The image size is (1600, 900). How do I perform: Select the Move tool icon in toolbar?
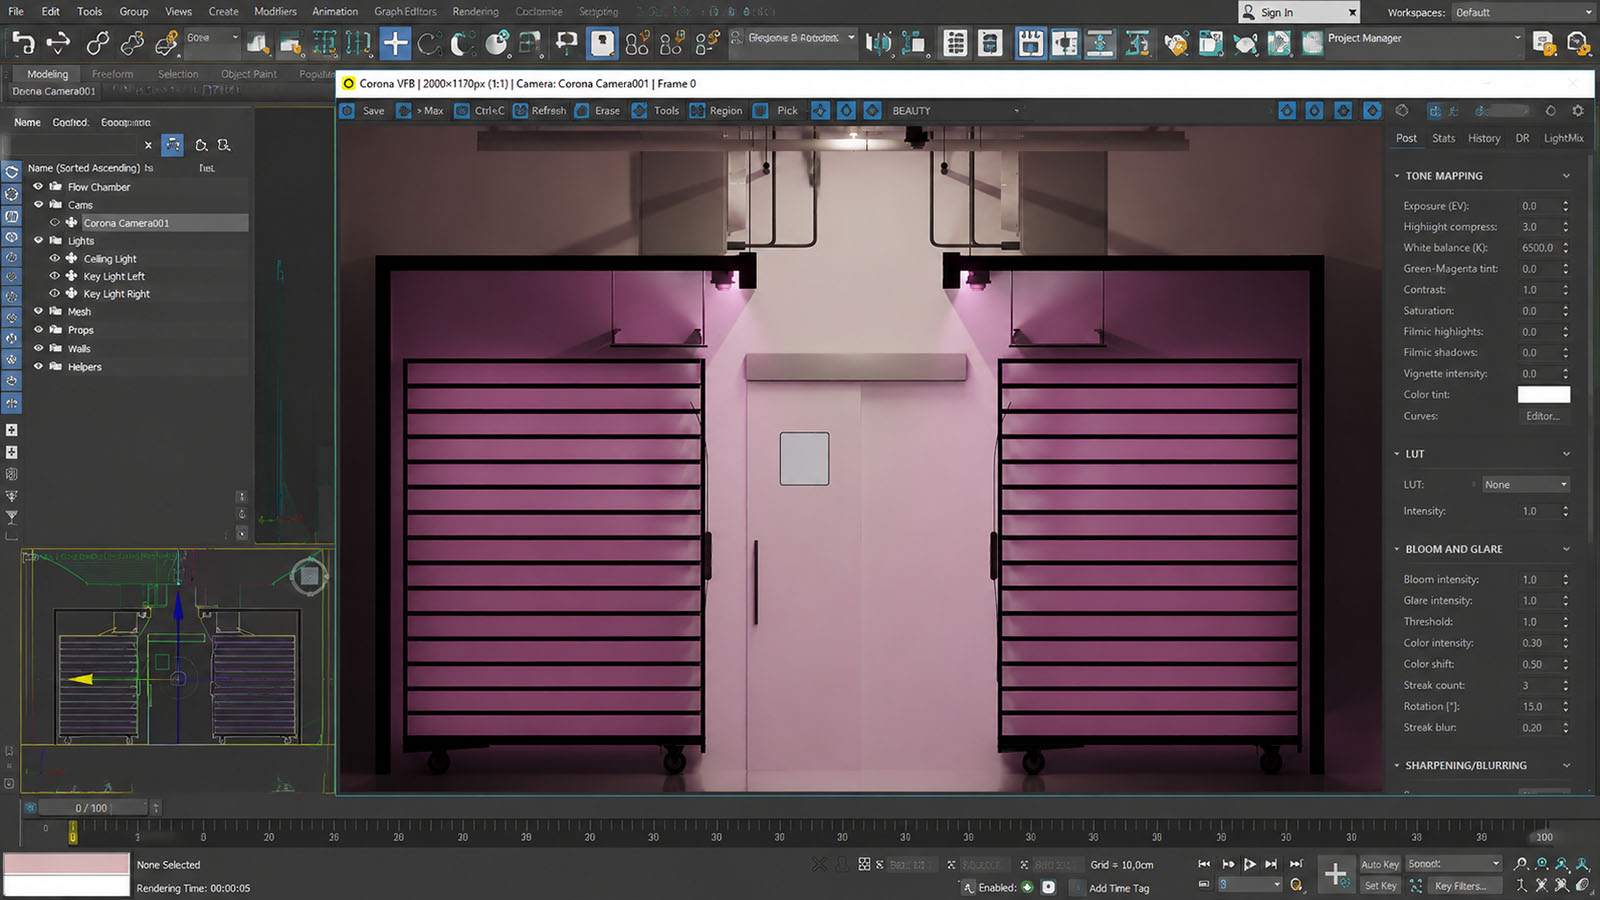pyautogui.click(x=395, y=43)
